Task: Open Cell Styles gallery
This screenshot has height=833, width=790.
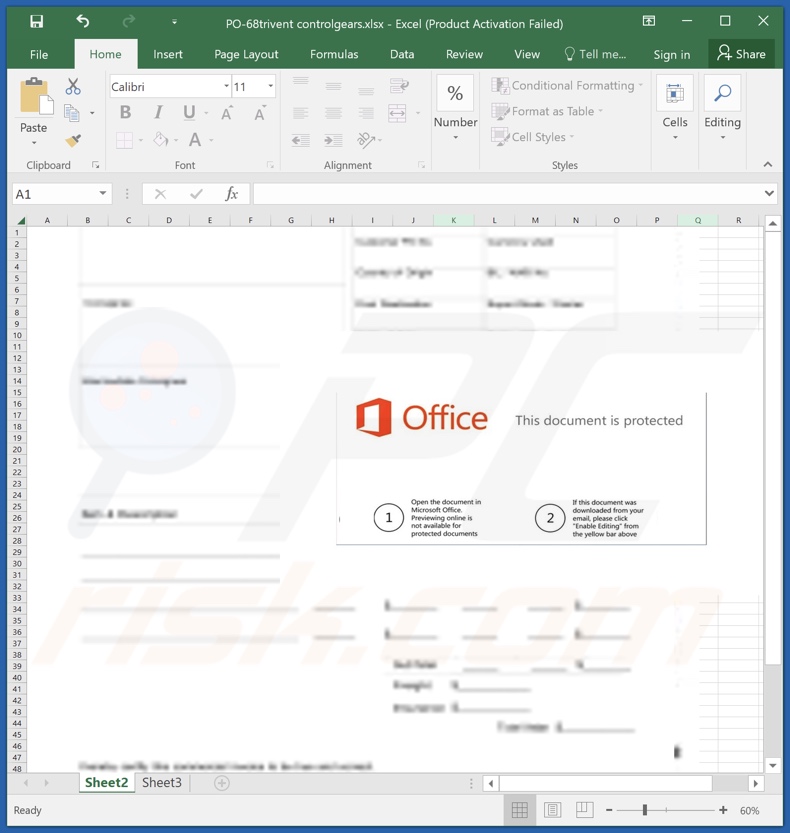Action: (x=533, y=137)
